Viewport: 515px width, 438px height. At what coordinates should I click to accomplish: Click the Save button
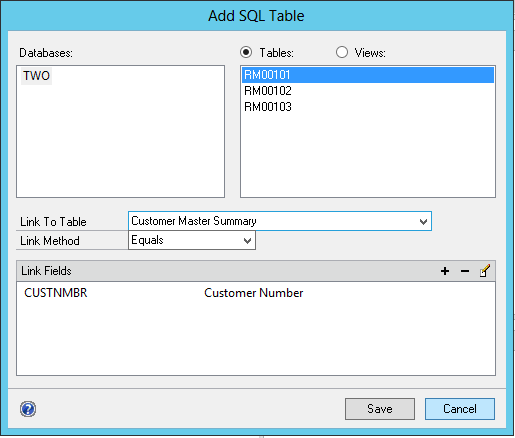[380, 409]
